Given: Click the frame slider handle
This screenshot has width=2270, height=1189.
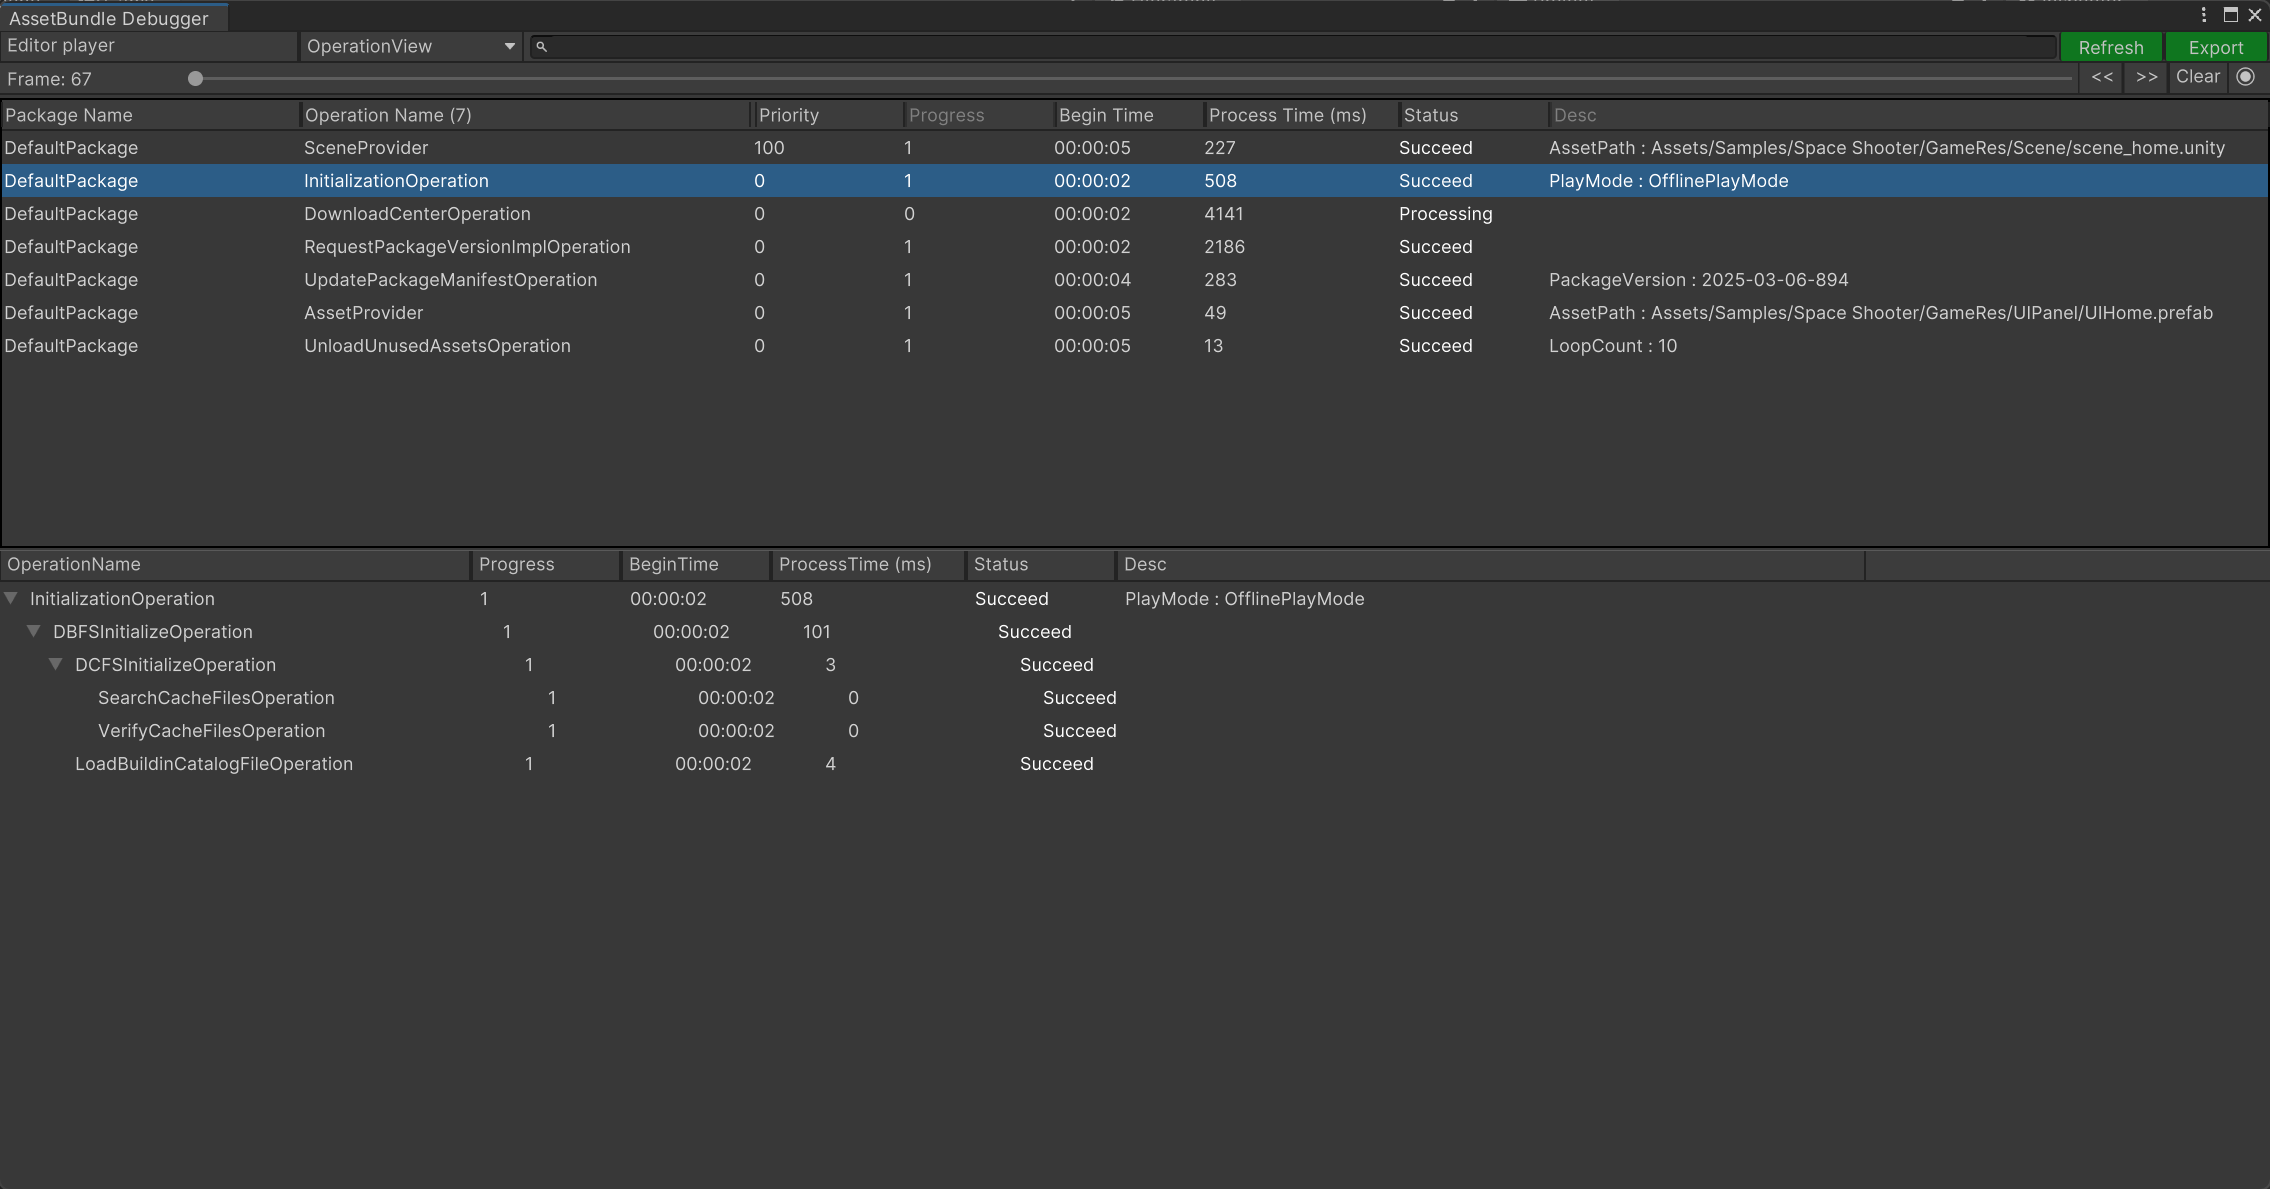Looking at the screenshot, I should tap(196, 78).
